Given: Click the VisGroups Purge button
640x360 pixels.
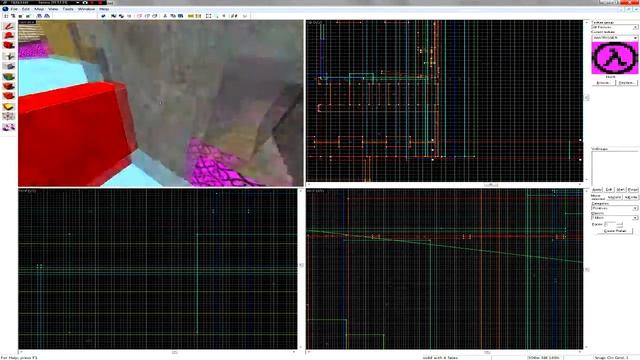Looking at the screenshot, I should [632, 190].
